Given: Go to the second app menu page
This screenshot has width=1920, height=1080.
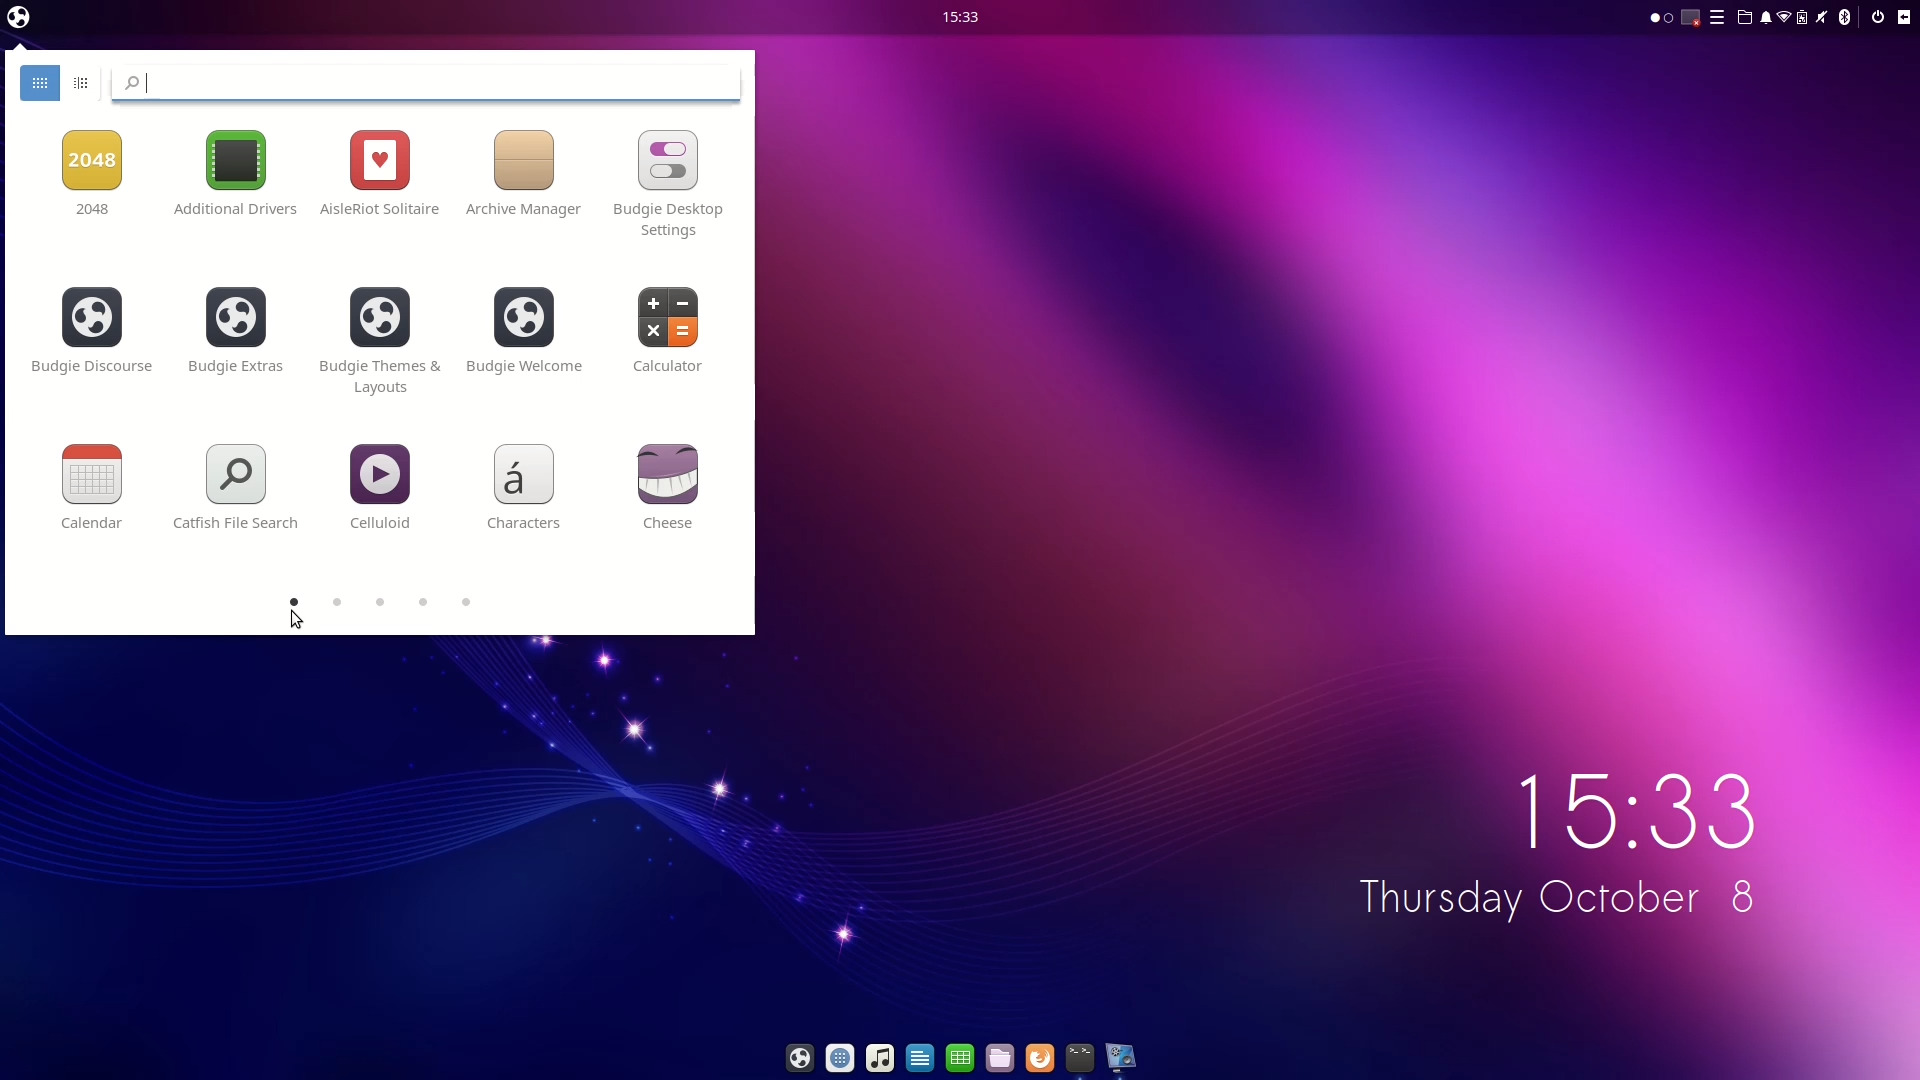Looking at the screenshot, I should (336, 601).
